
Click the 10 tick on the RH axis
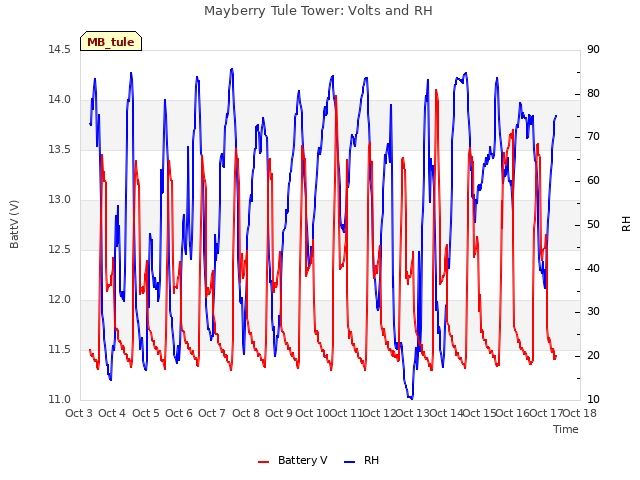click(593, 400)
